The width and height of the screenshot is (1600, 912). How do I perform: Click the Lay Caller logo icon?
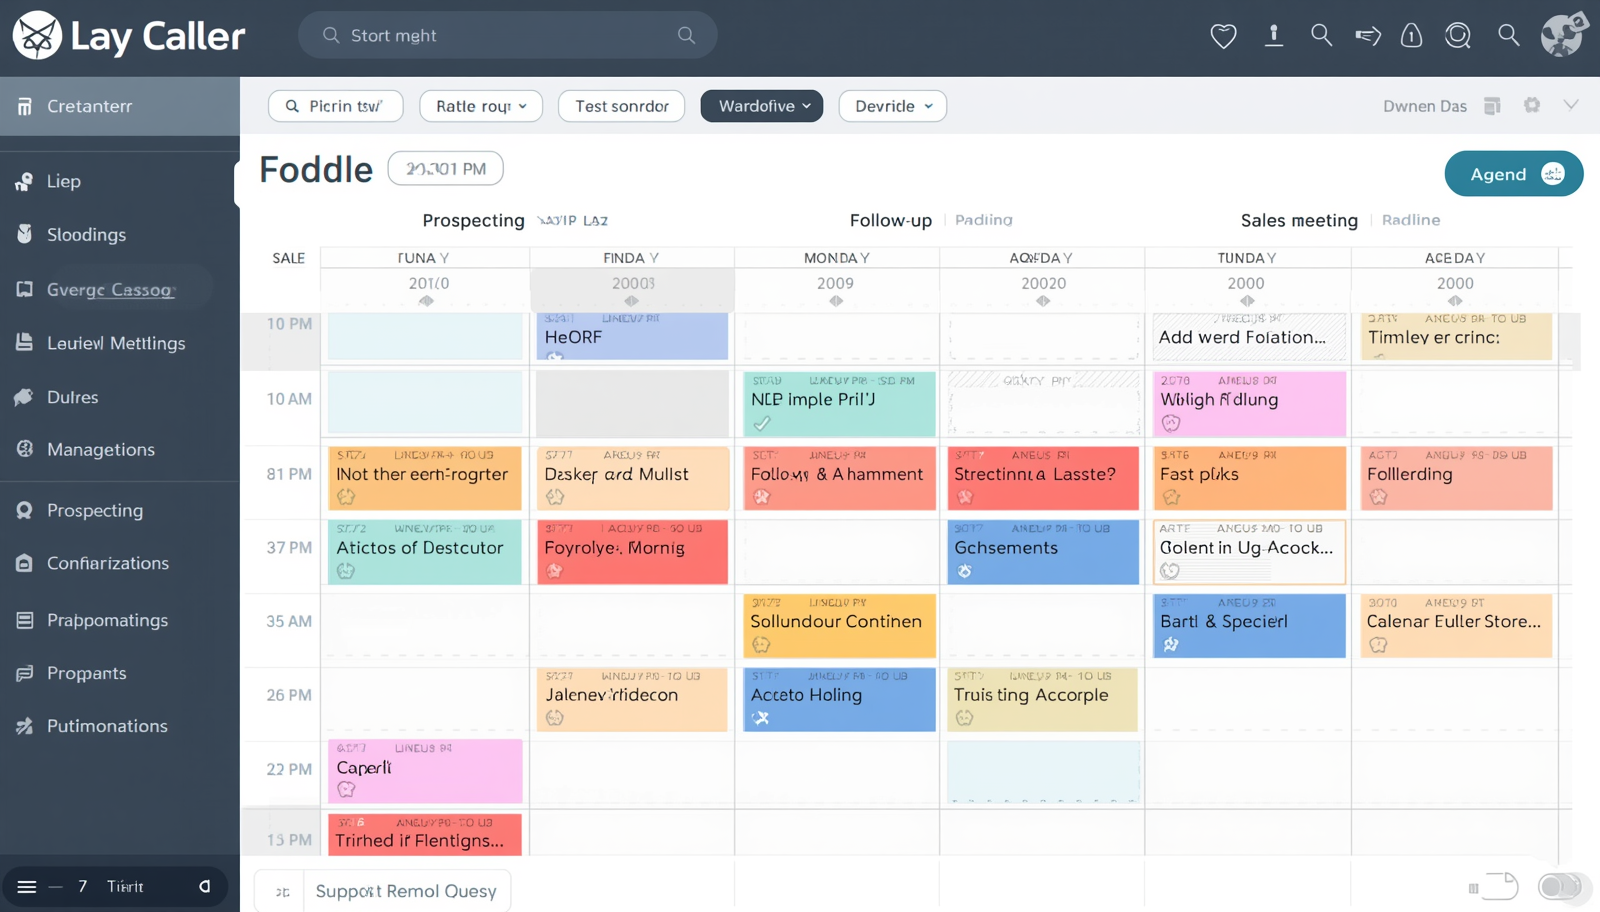(x=37, y=36)
